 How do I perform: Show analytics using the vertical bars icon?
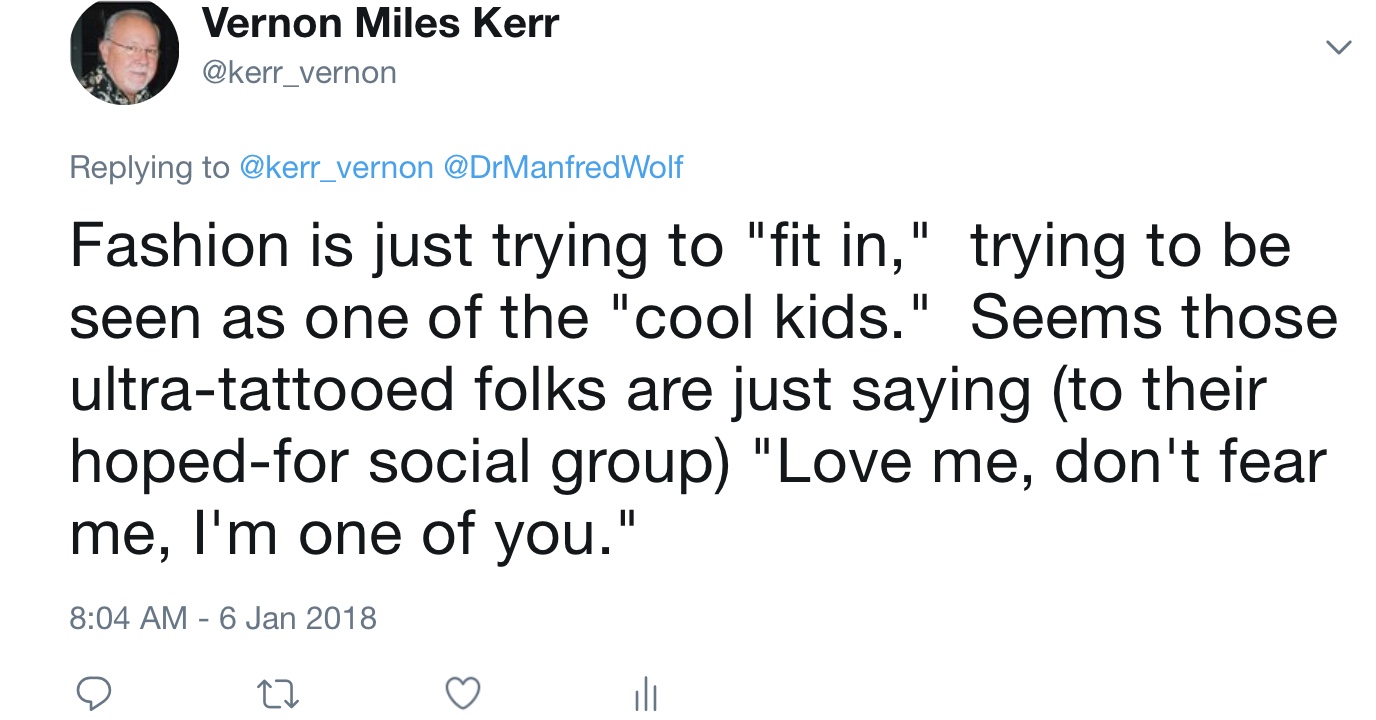point(646,695)
